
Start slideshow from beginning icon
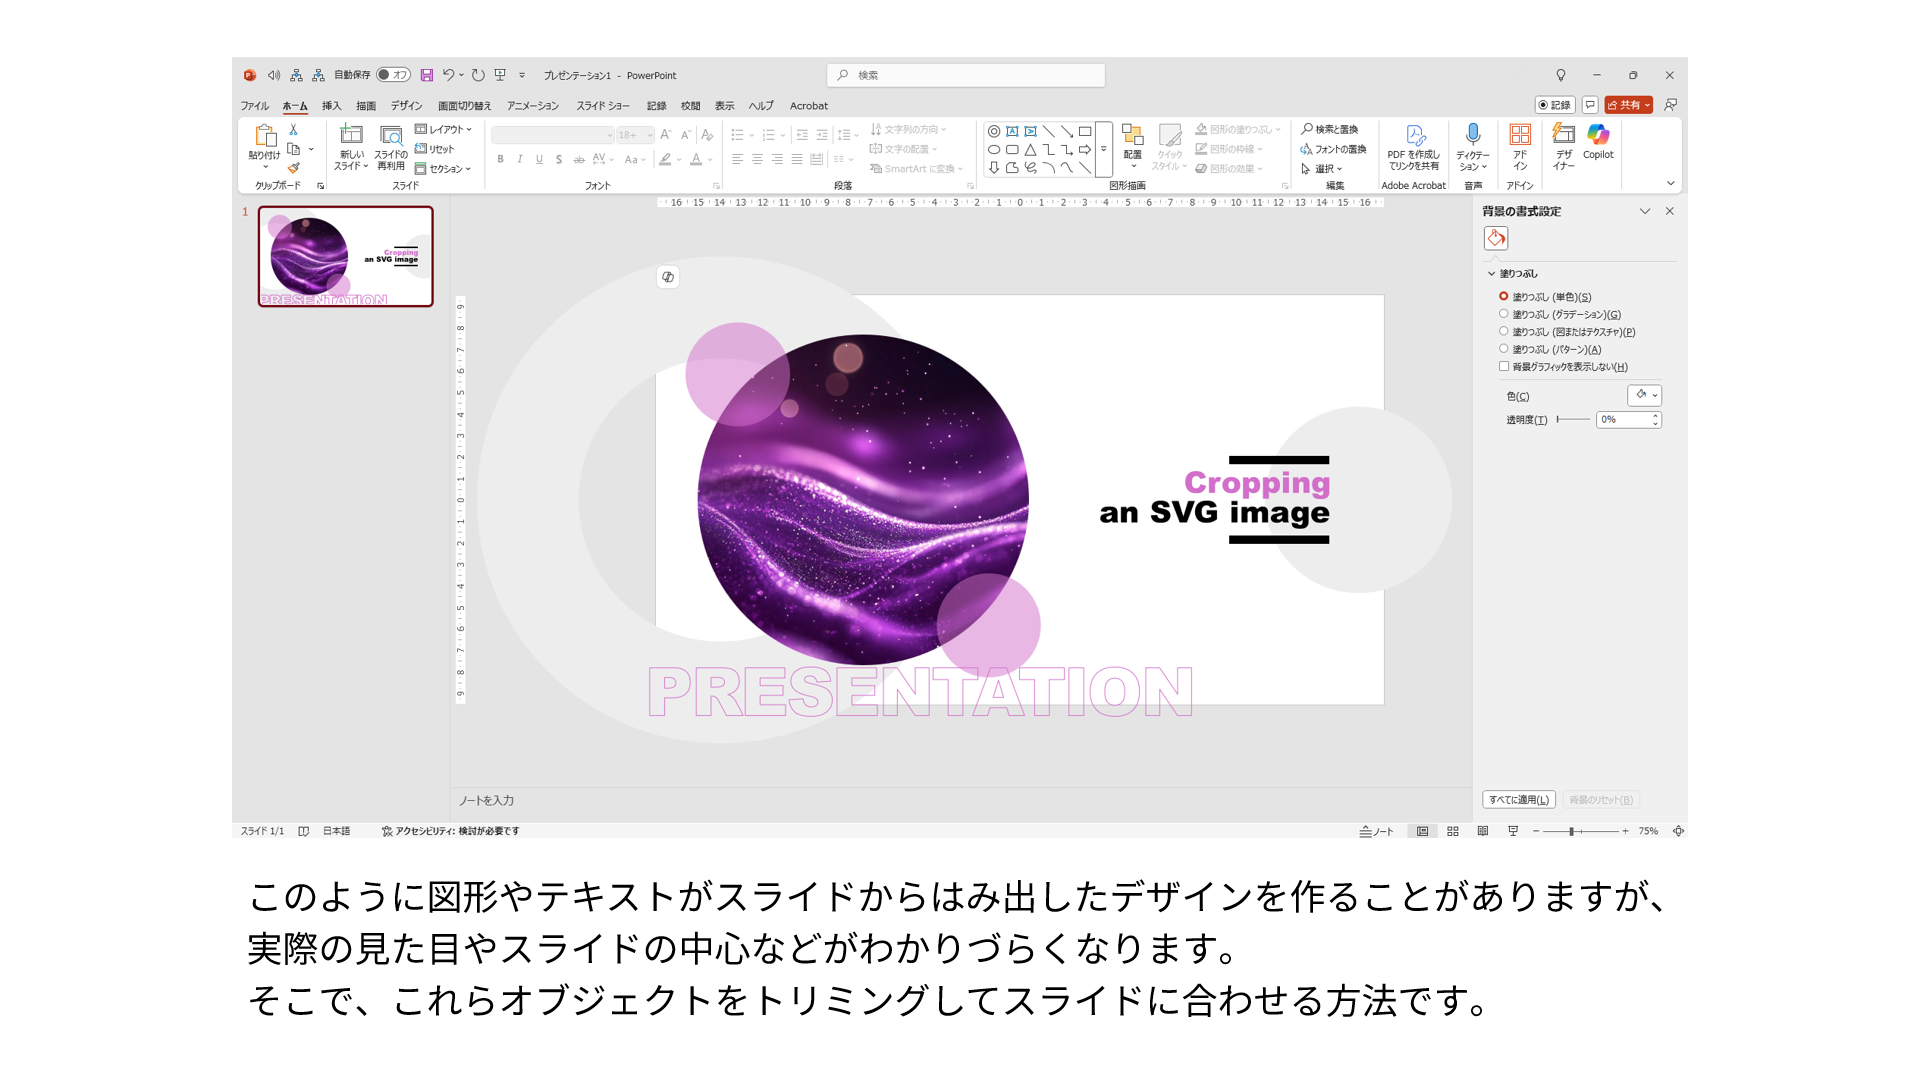500,75
